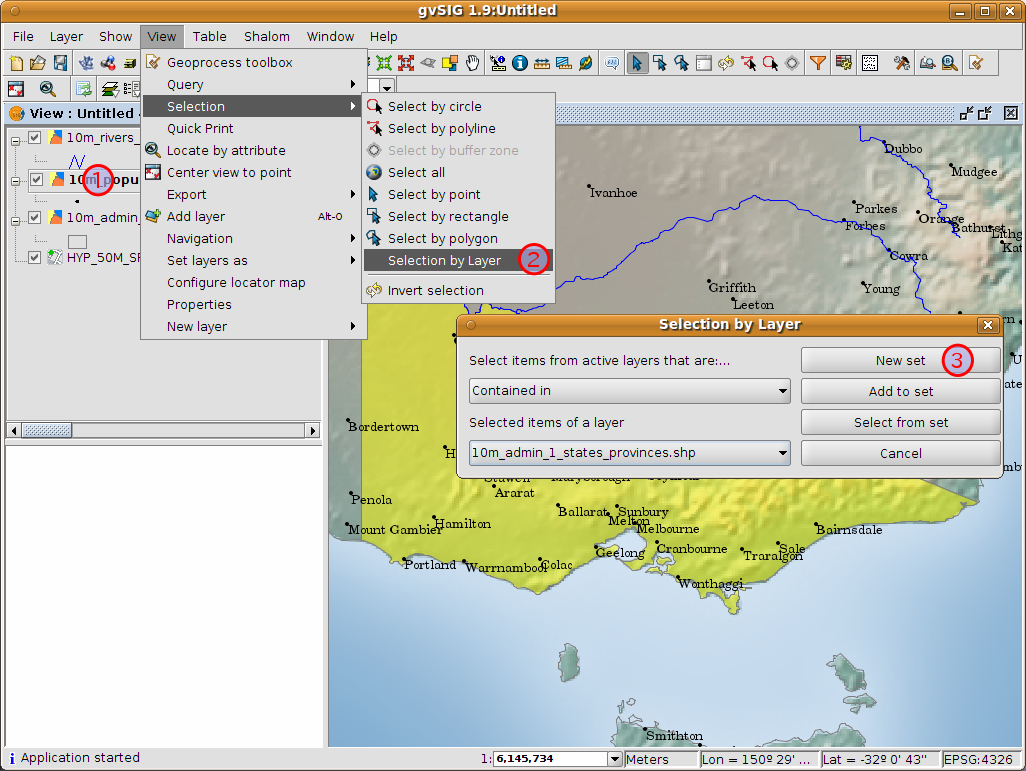Open the Table menu
1026x771 pixels.
tap(209, 37)
